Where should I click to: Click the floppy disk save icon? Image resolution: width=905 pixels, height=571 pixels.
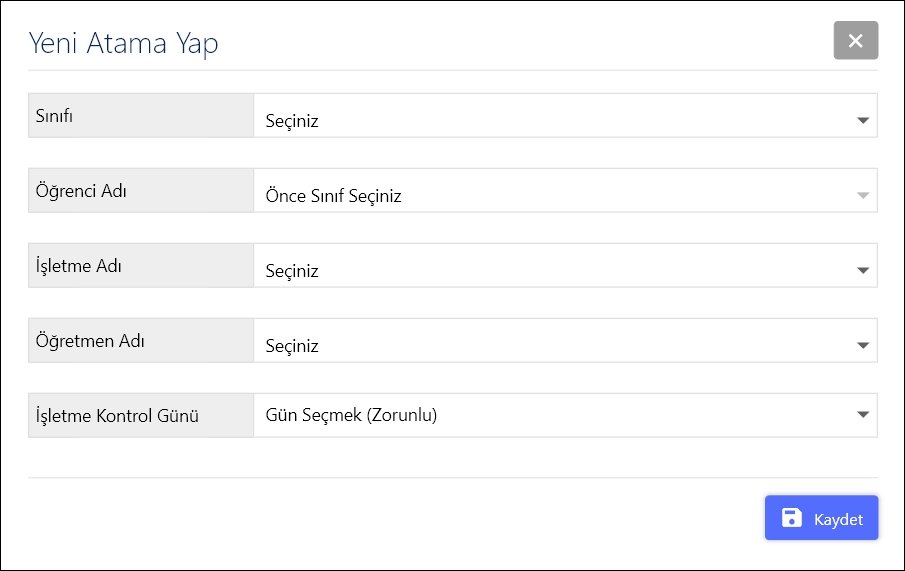tap(792, 518)
